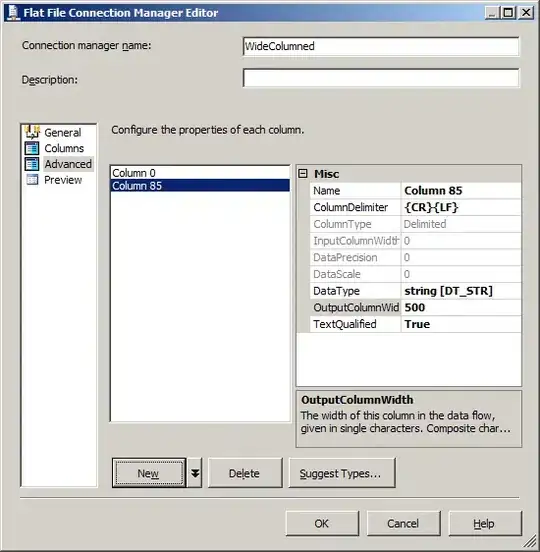Open the New button dropdown arrow

click(x=195, y=473)
